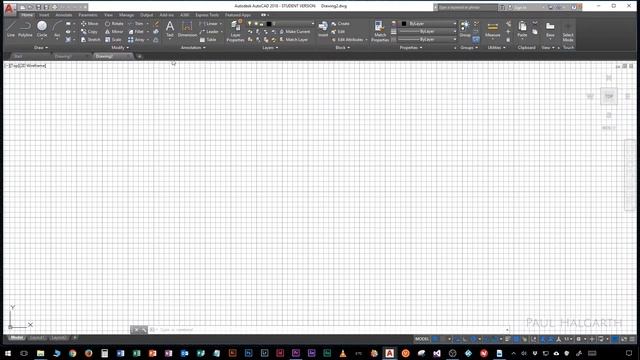Expand the Layers panel
Viewport: 640px width, 360px height.
click(270, 48)
